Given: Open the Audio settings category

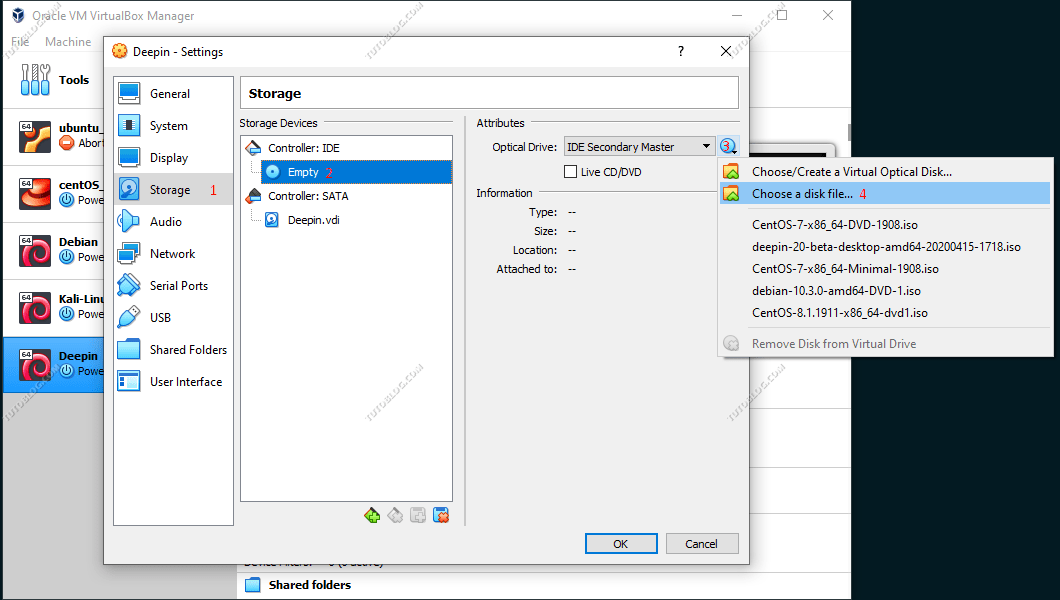Looking at the screenshot, I should (x=165, y=222).
